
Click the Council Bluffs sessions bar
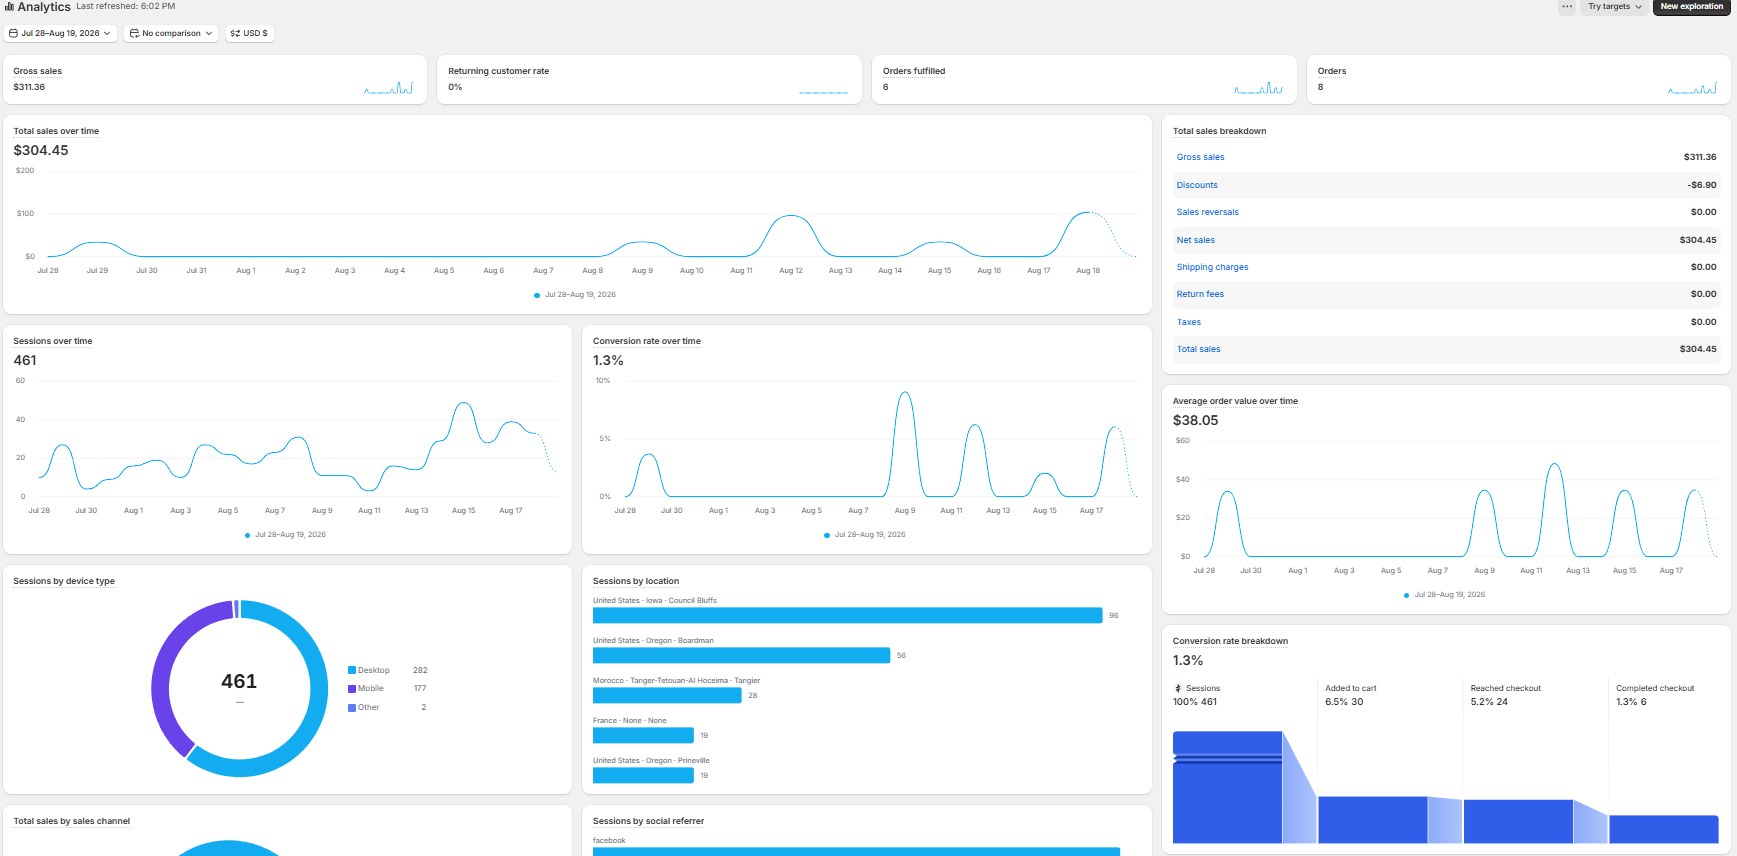click(848, 615)
